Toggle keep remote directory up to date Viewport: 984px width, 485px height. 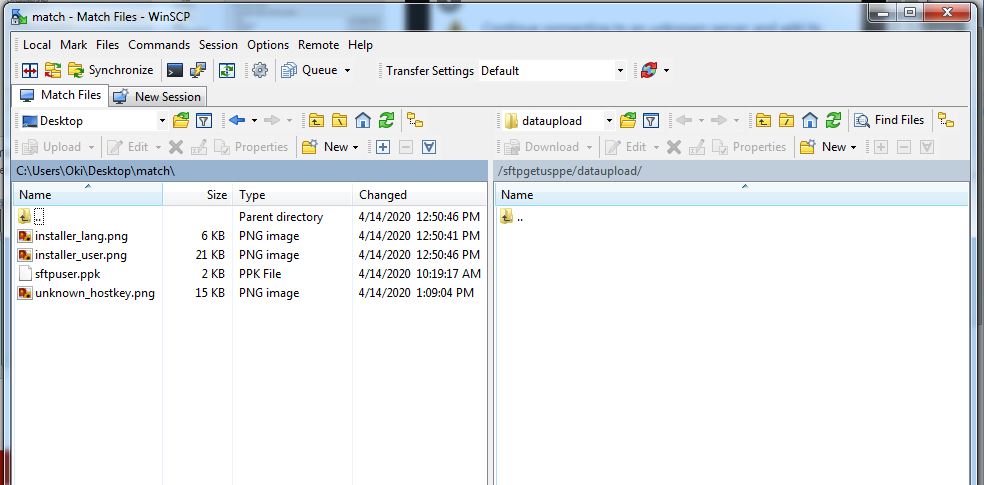(x=228, y=71)
